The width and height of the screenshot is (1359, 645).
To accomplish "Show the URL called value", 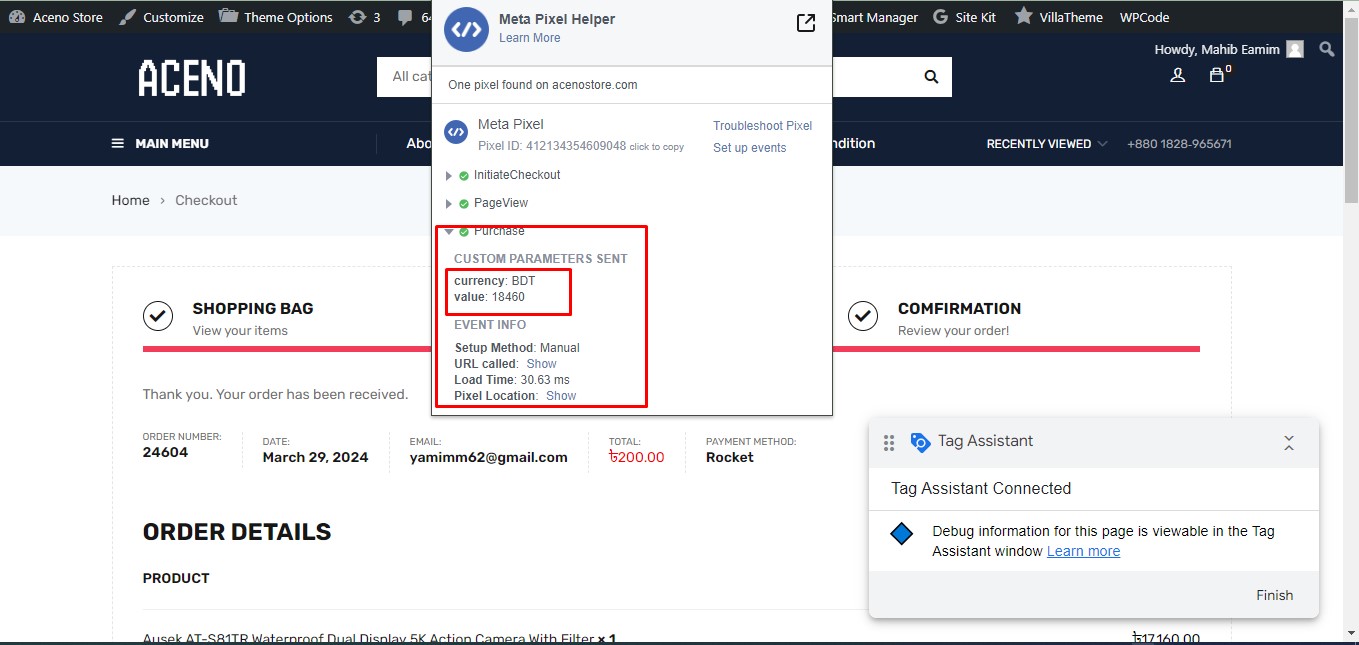I will click(x=541, y=364).
